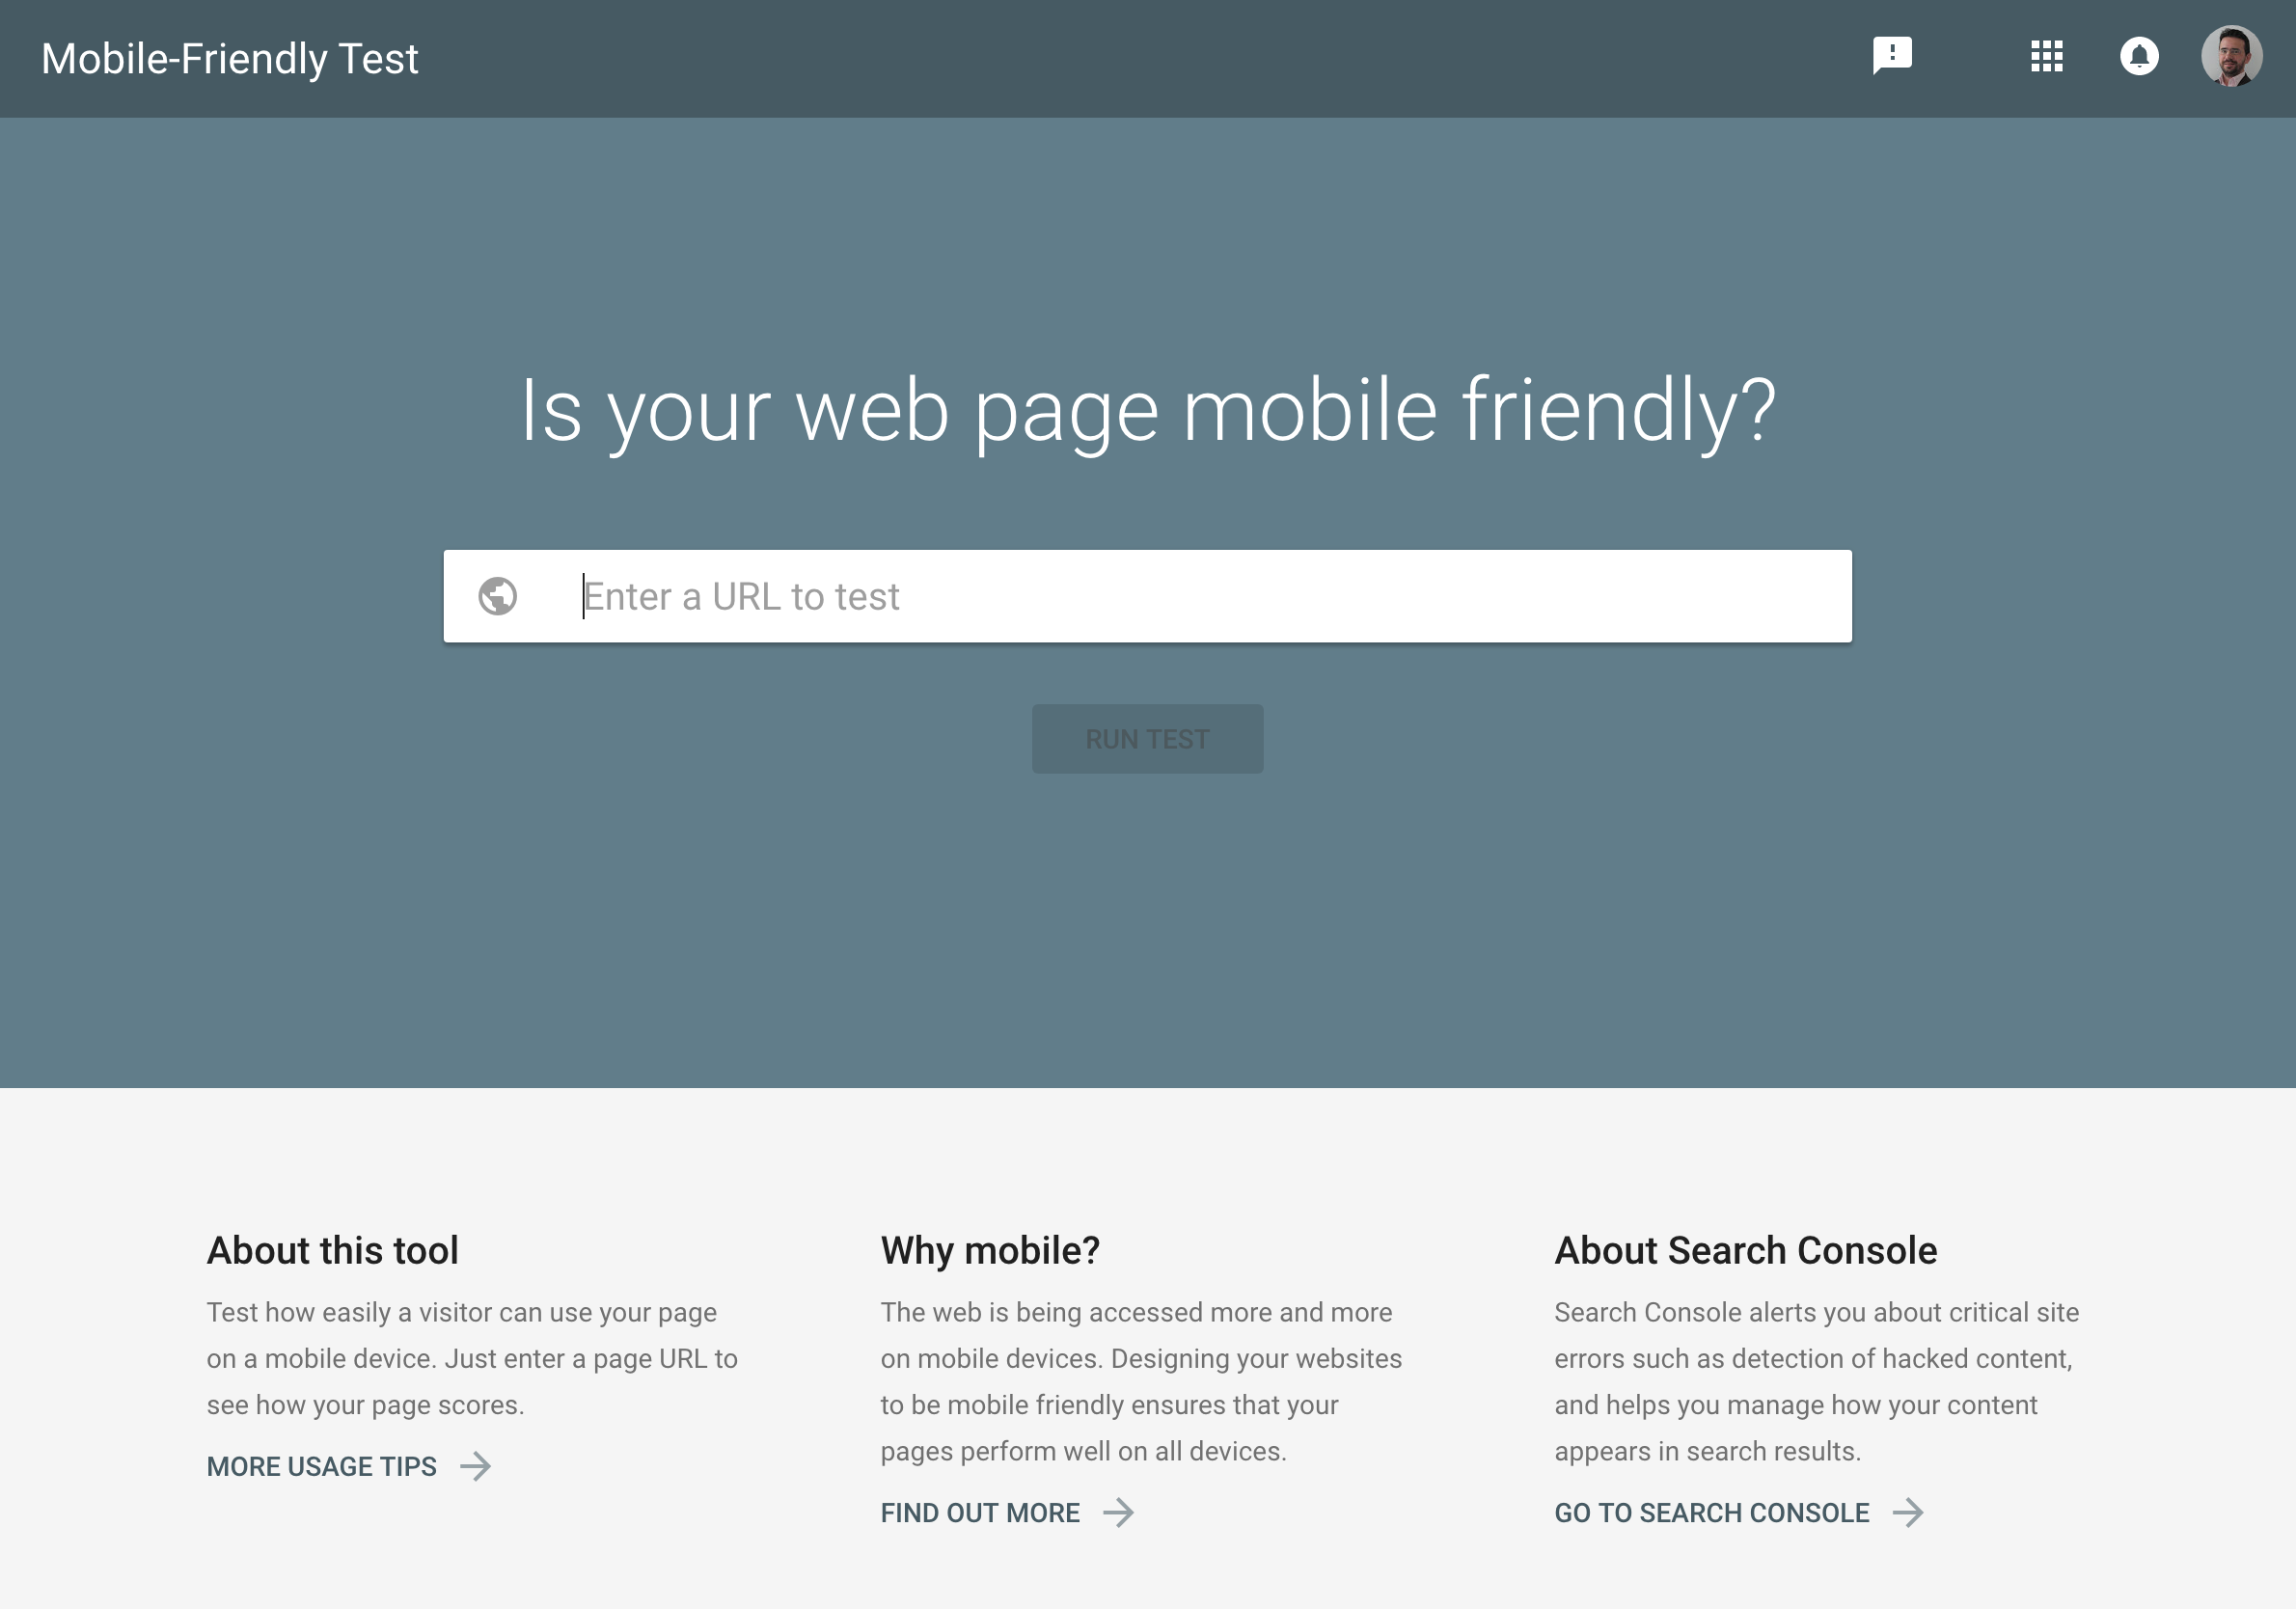Click the globe/URL icon in search bar
The image size is (2296, 1609).
(x=496, y=595)
